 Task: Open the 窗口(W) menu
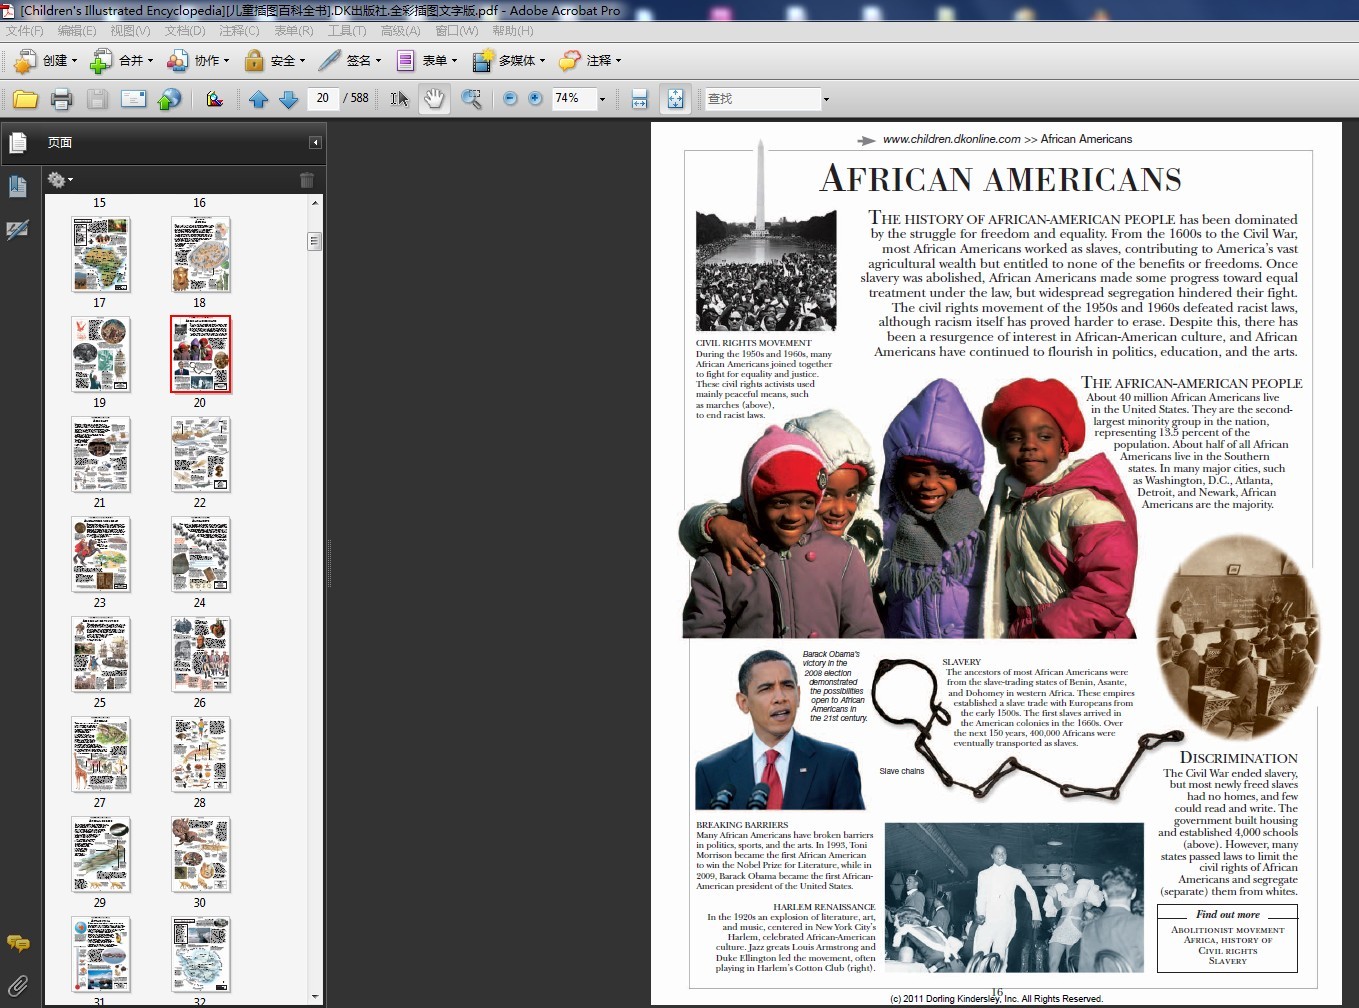[457, 31]
